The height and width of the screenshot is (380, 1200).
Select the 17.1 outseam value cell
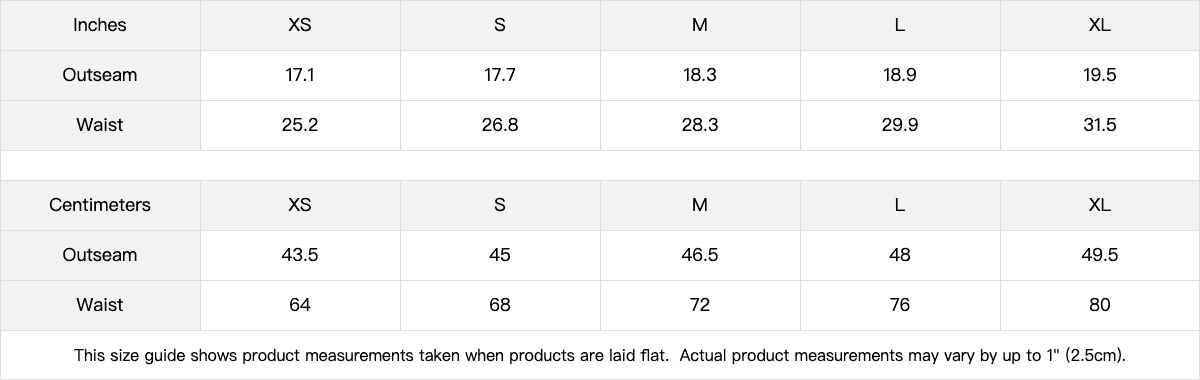coord(300,75)
